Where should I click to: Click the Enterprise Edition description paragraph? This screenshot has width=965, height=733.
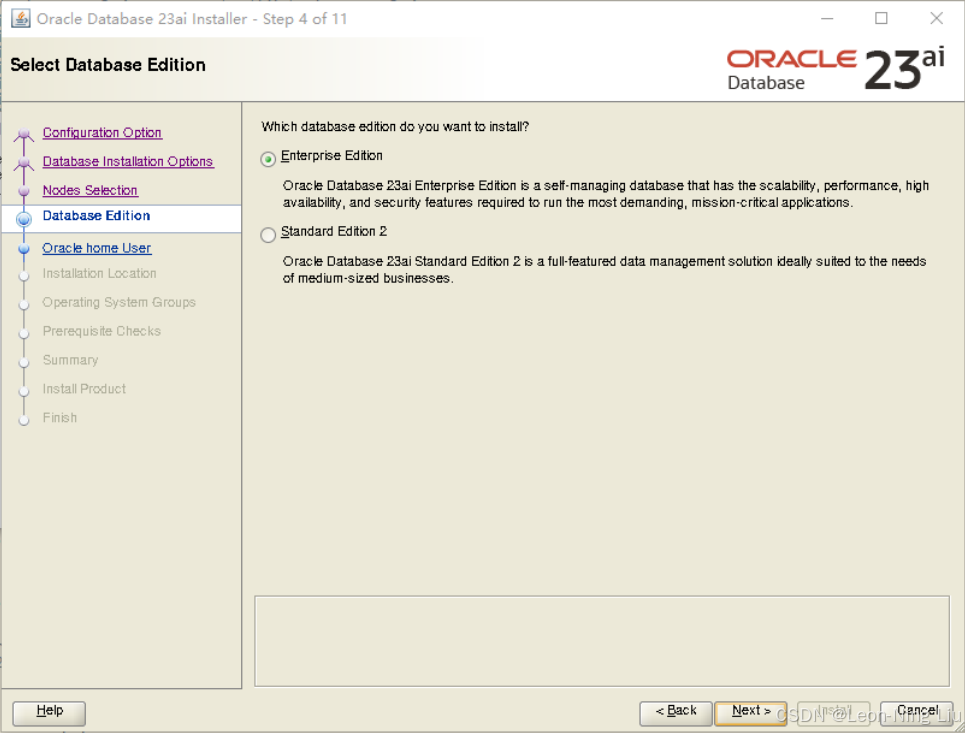(606, 194)
